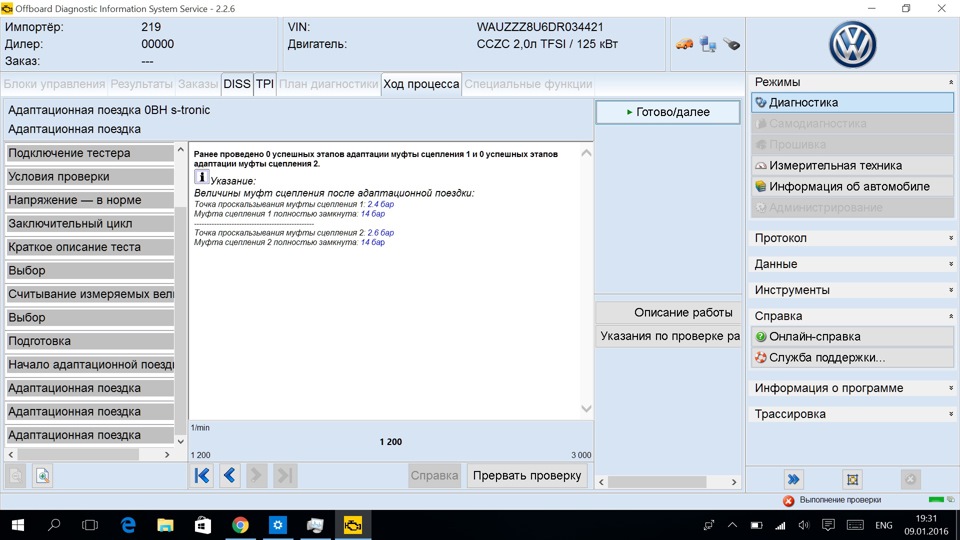The width and height of the screenshot is (960, 540).
Task: Open Google Chrome from the taskbar
Action: pyautogui.click(x=240, y=525)
